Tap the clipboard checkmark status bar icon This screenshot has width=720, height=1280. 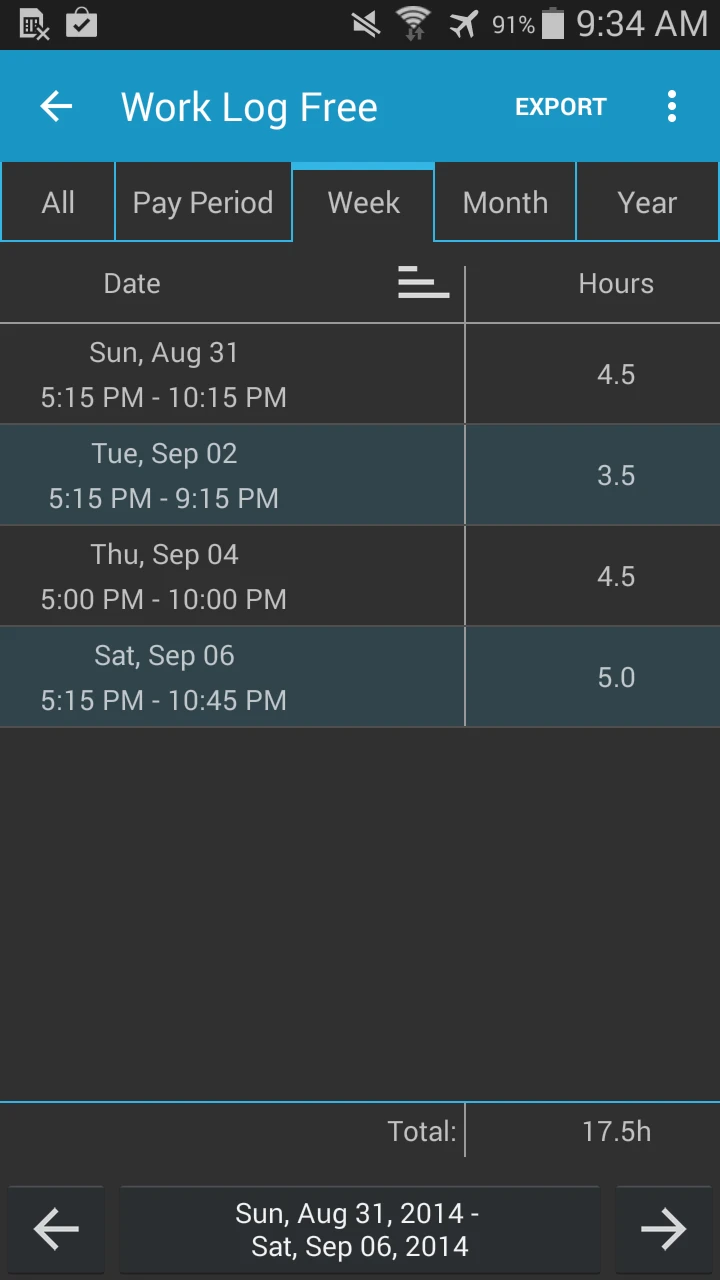[82, 24]
